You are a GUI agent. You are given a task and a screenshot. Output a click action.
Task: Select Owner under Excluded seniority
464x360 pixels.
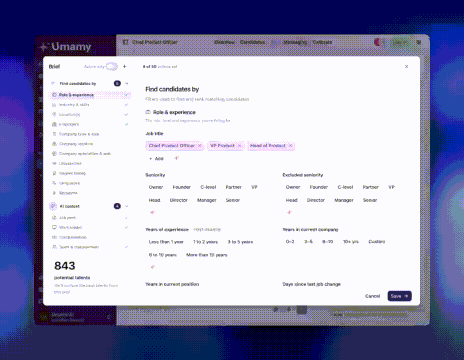(x=293, y=187)
